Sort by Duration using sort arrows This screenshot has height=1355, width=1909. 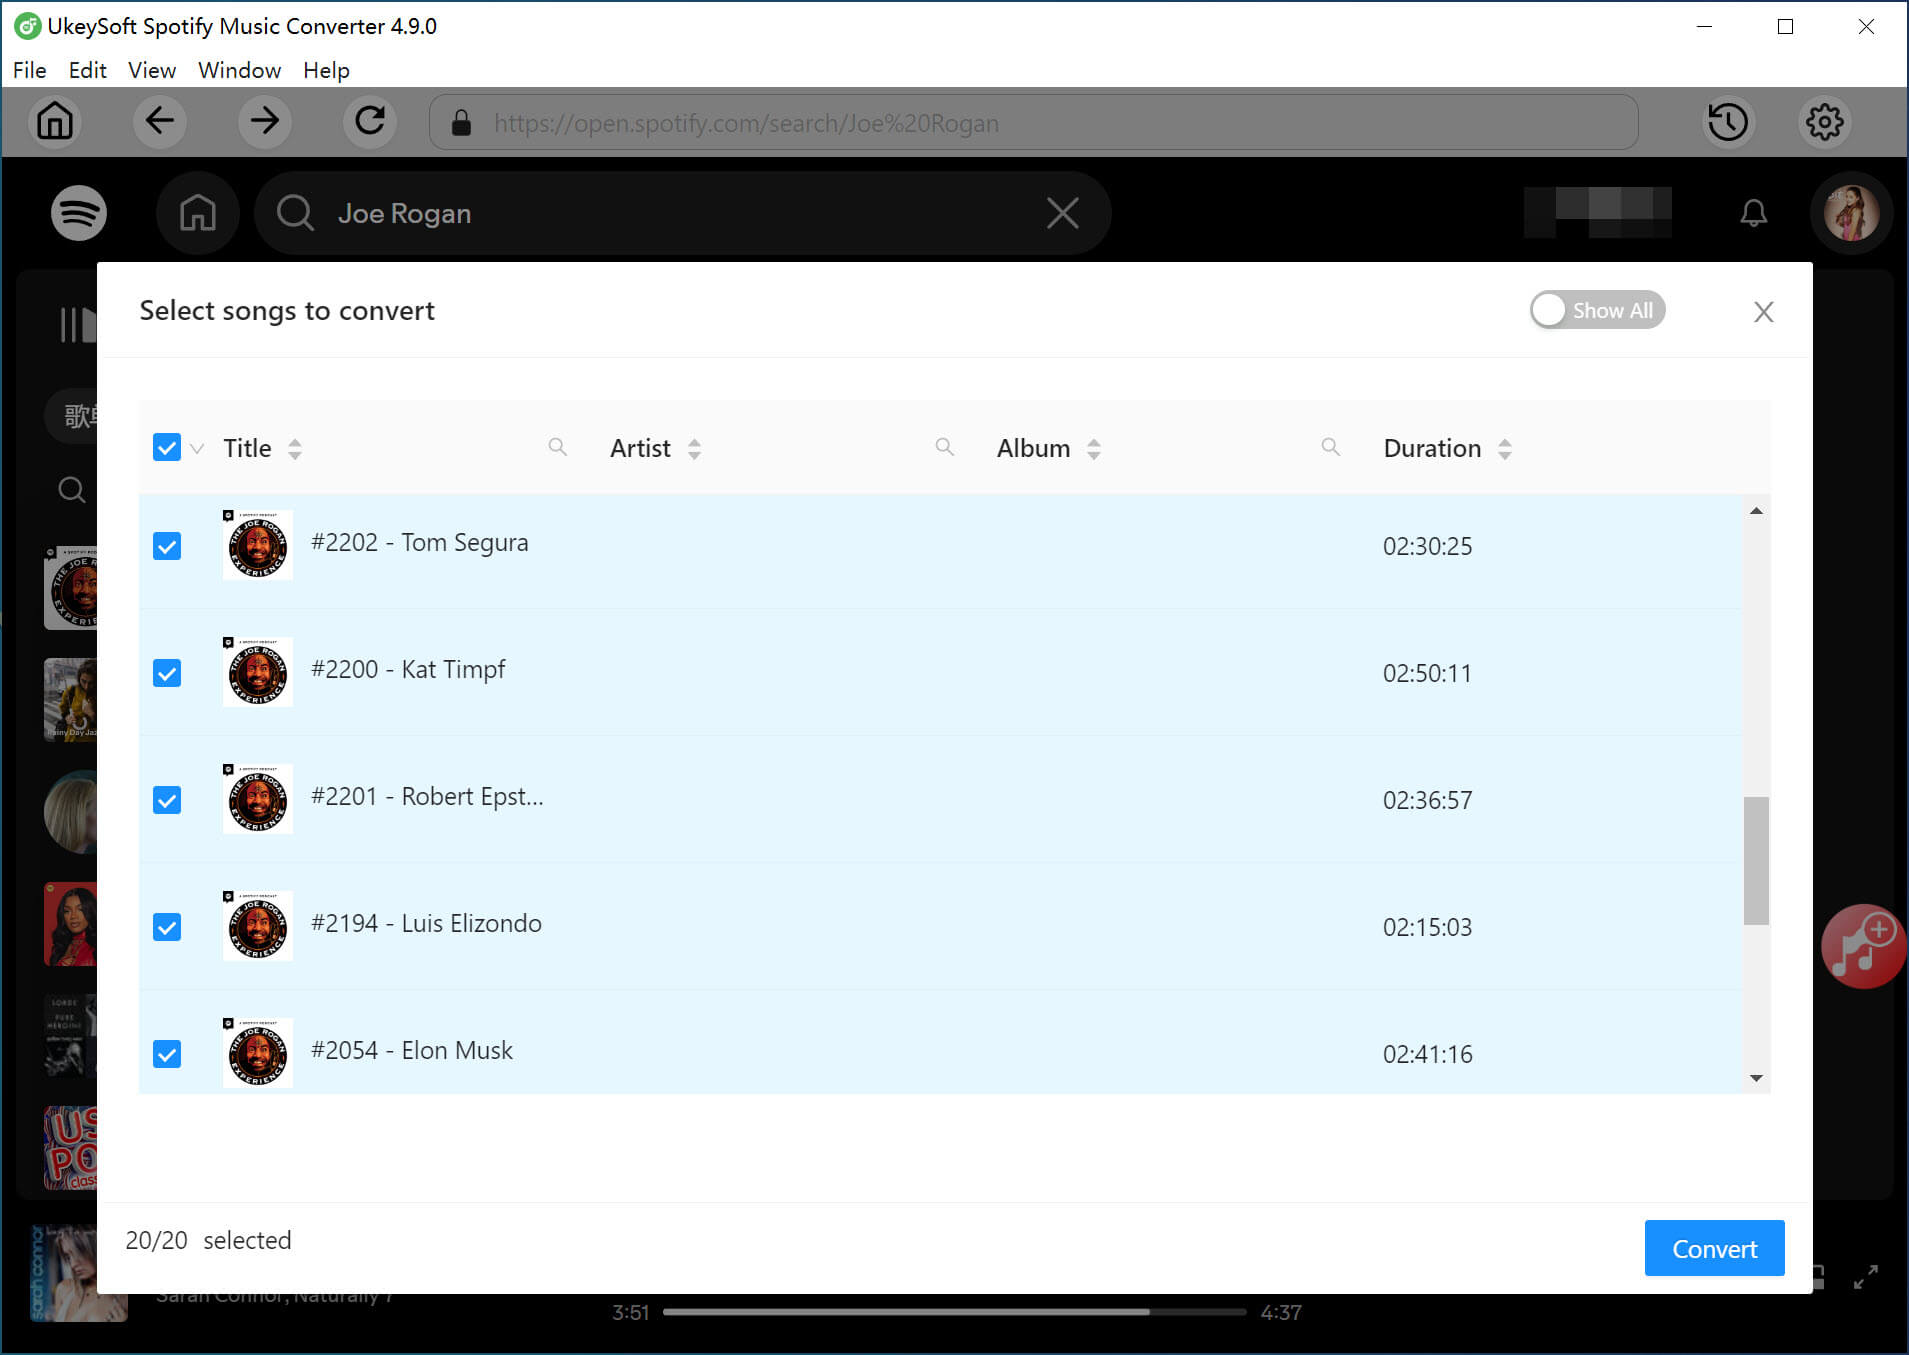coord(1505,449)
